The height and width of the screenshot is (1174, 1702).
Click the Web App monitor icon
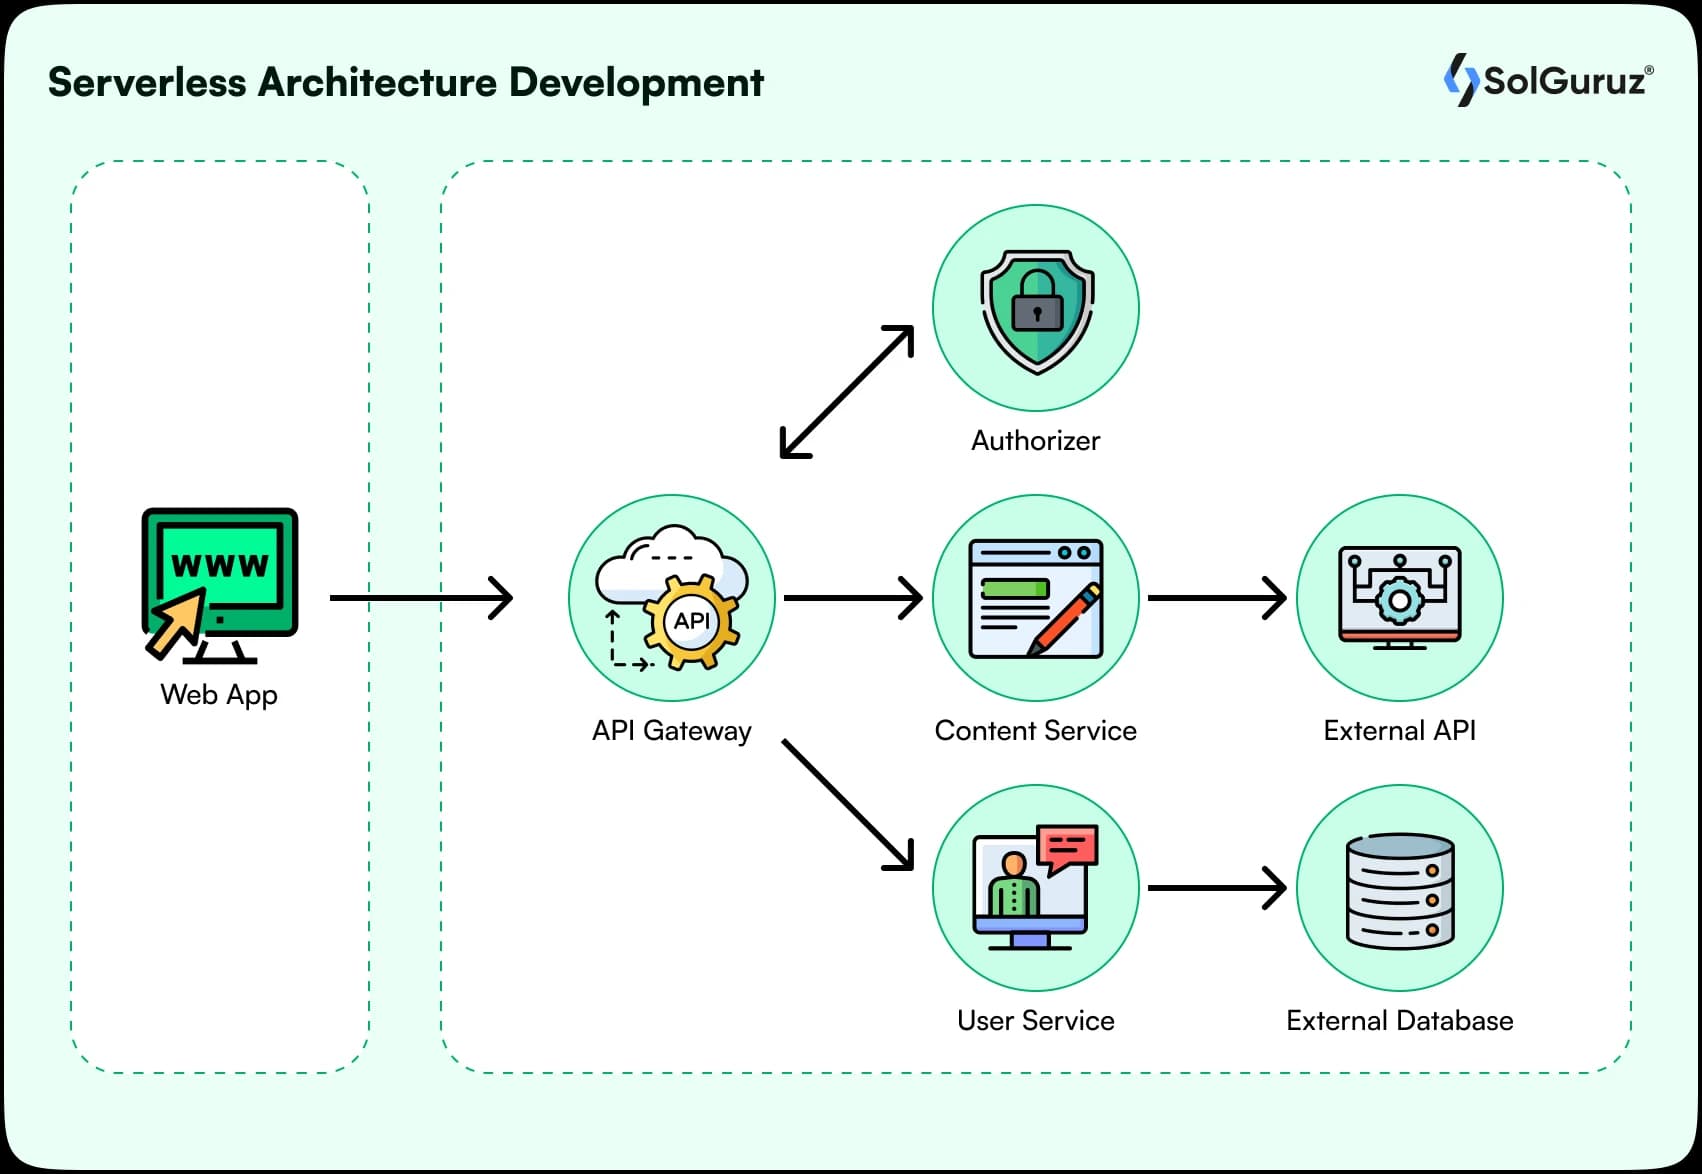[x=220, y=585]
